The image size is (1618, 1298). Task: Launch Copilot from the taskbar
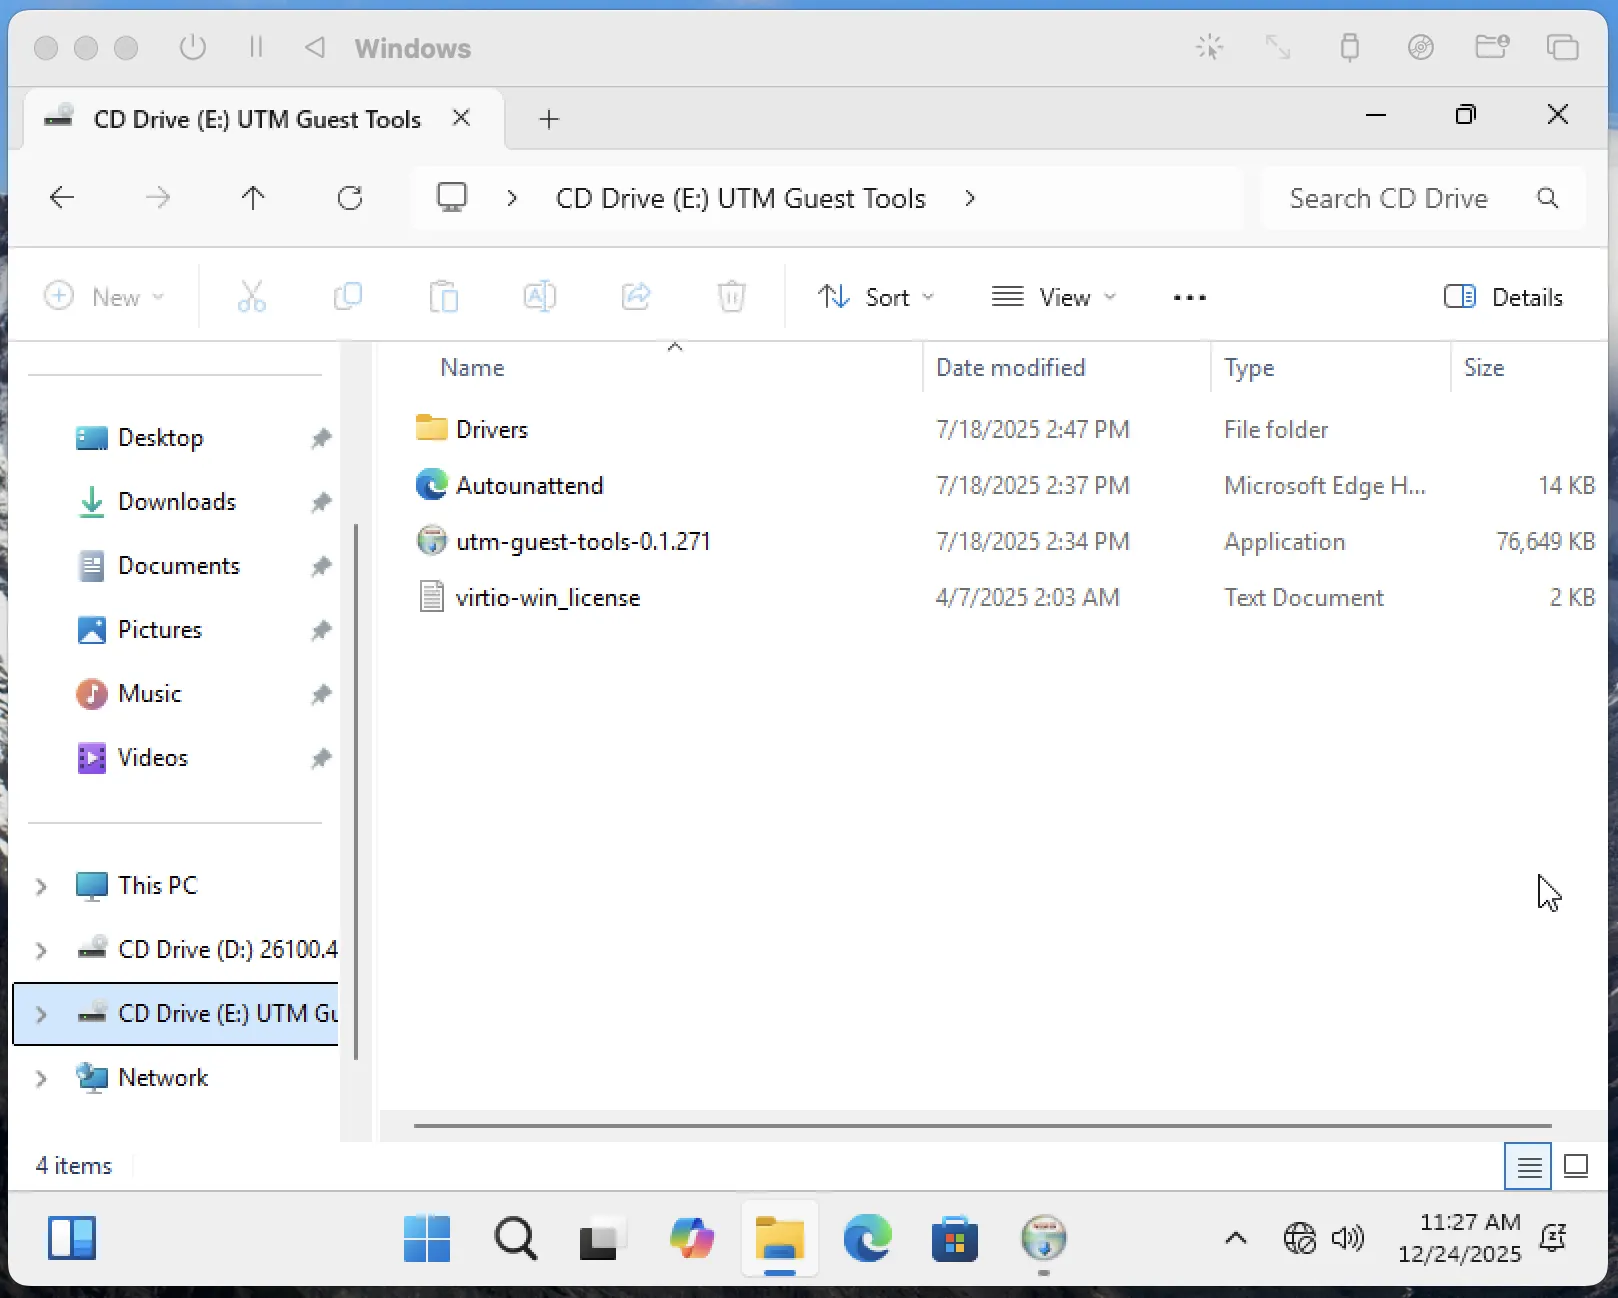tap(692, 1239)
